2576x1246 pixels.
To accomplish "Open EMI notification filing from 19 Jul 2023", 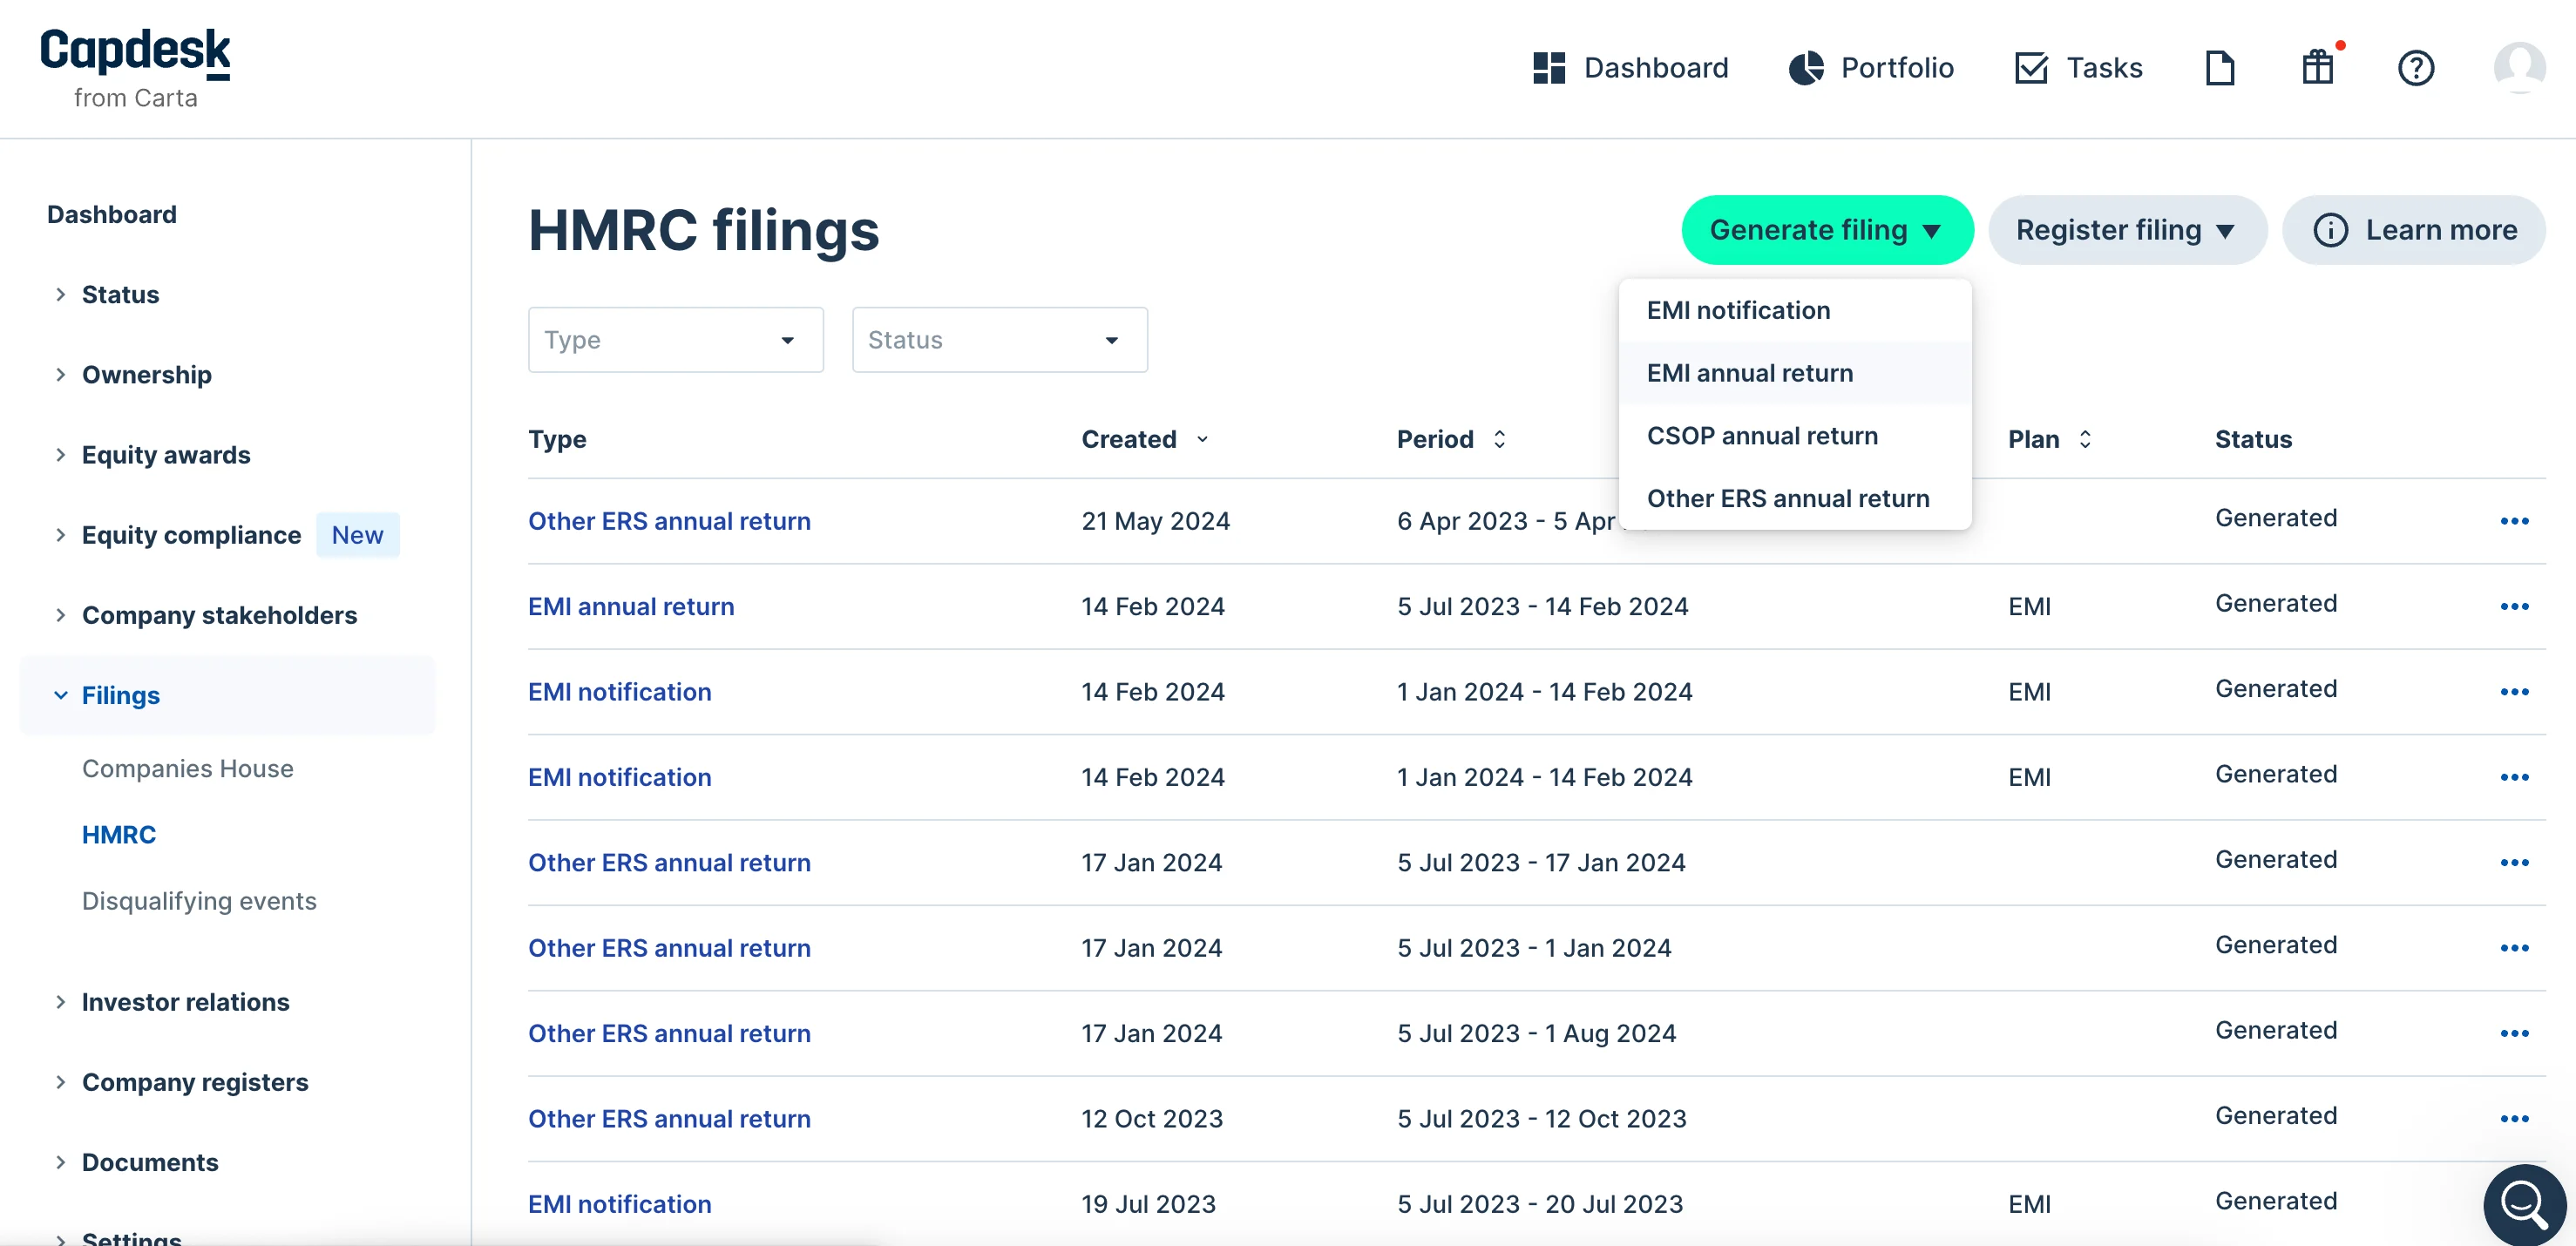I will [620, 1203].
